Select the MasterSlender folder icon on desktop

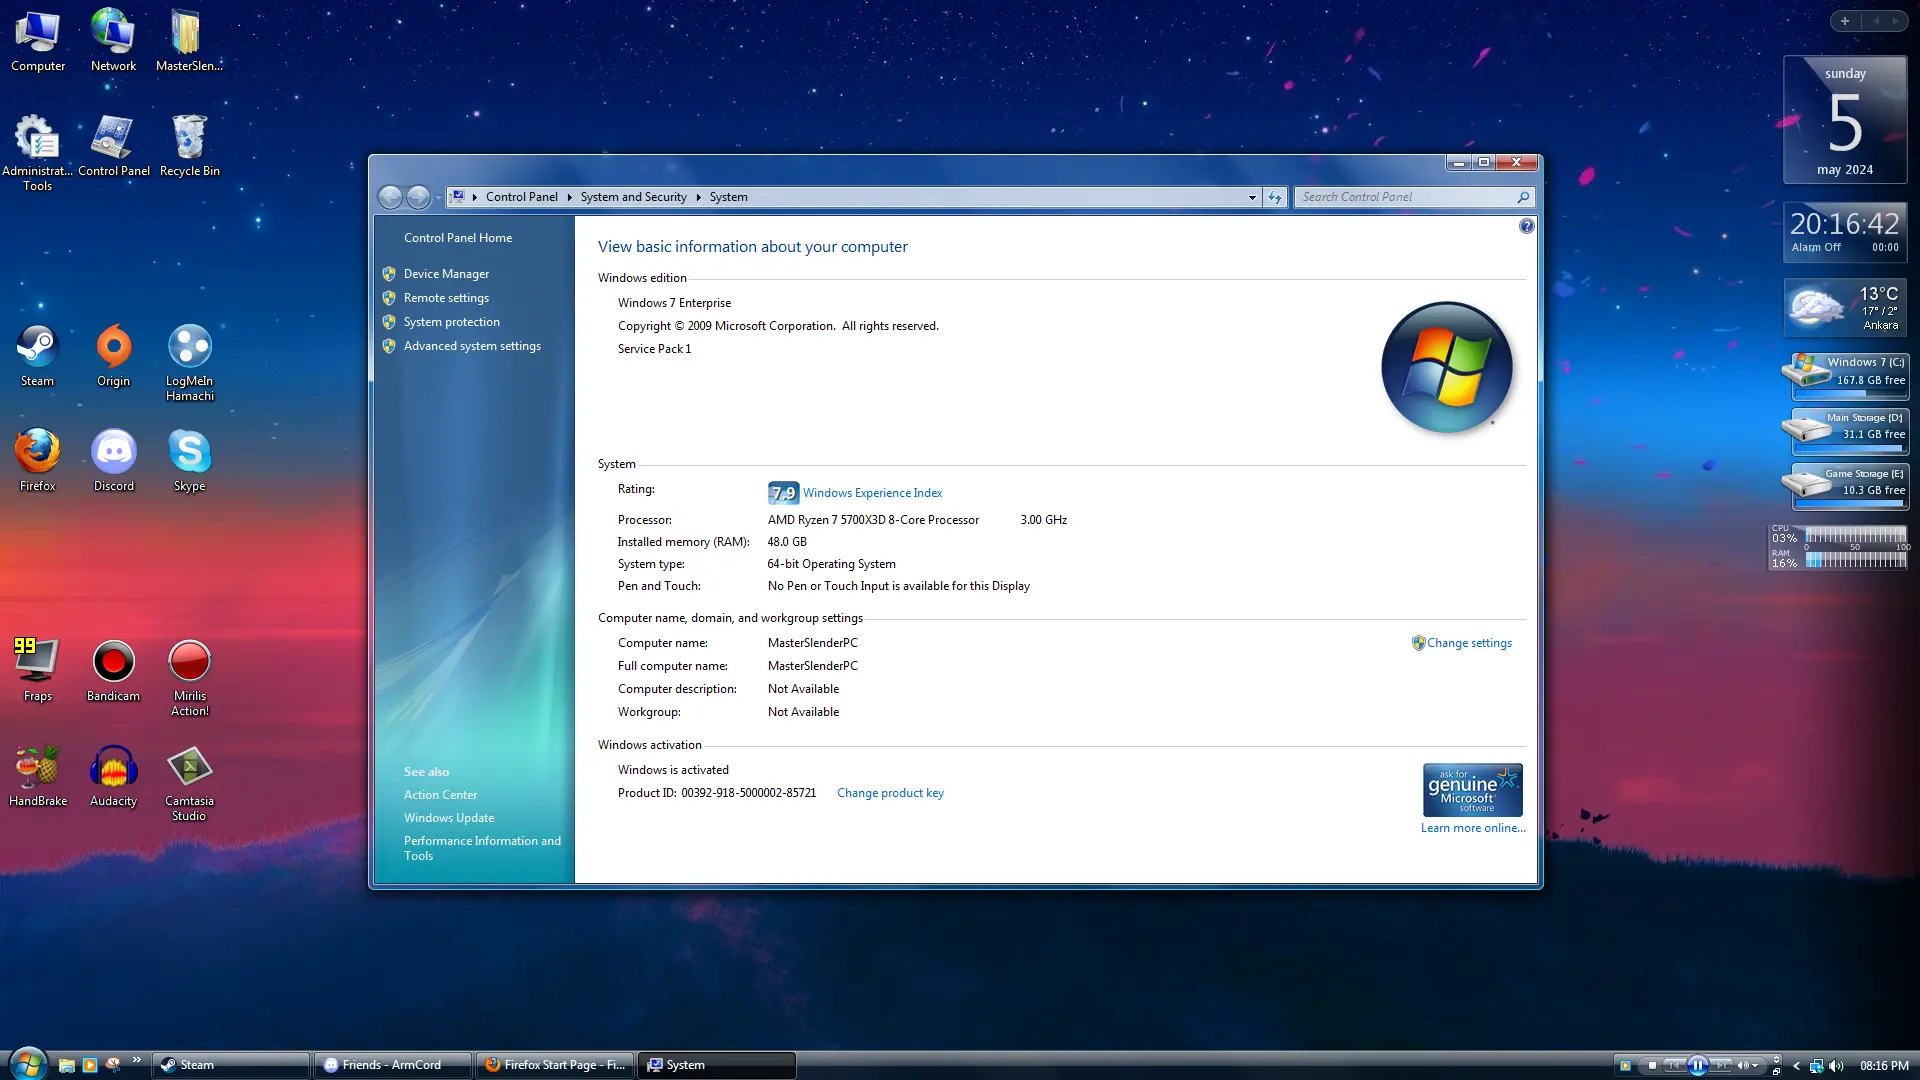tap(190, 40)
